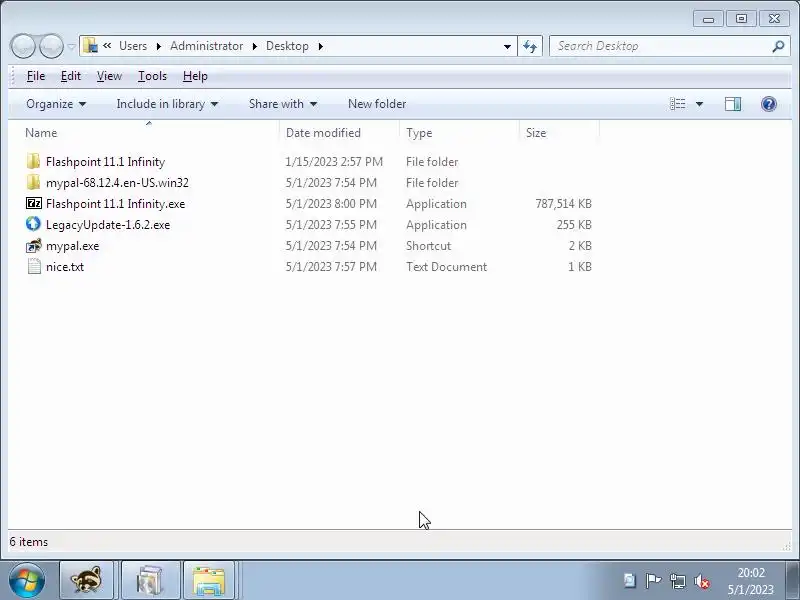The width and height of the screenshot is (800, 600).
Task: Open Explorer Help question mark
Action: tap(768, 104)
